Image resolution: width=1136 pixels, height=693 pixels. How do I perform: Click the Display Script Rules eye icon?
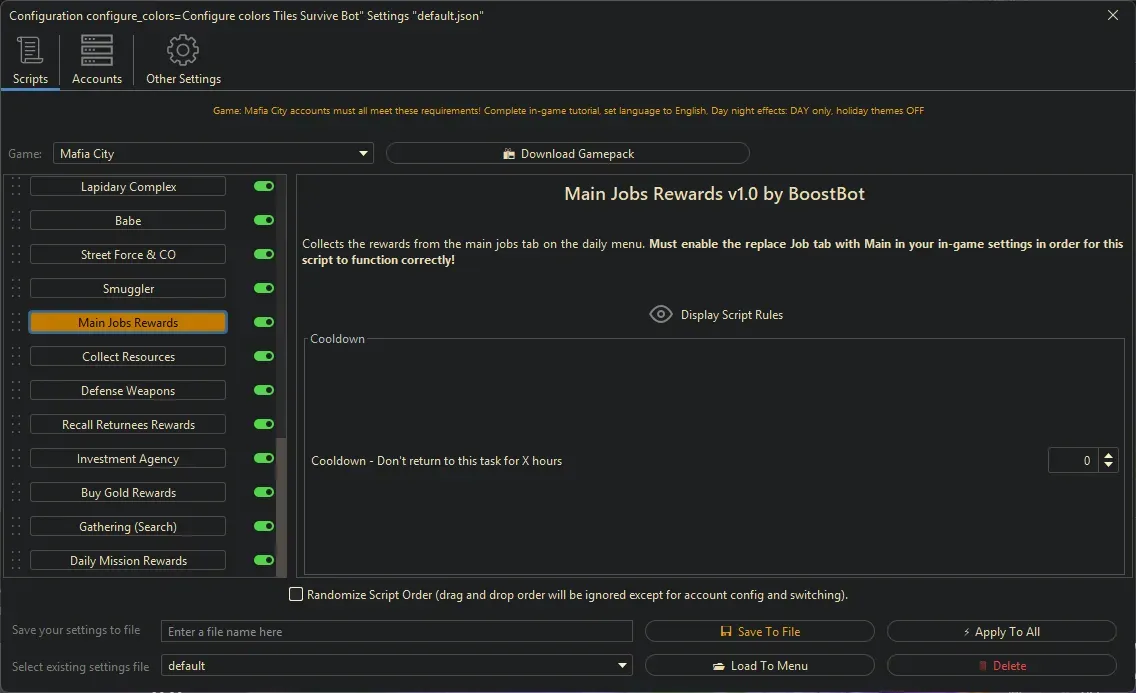click(x=660, y=313)
